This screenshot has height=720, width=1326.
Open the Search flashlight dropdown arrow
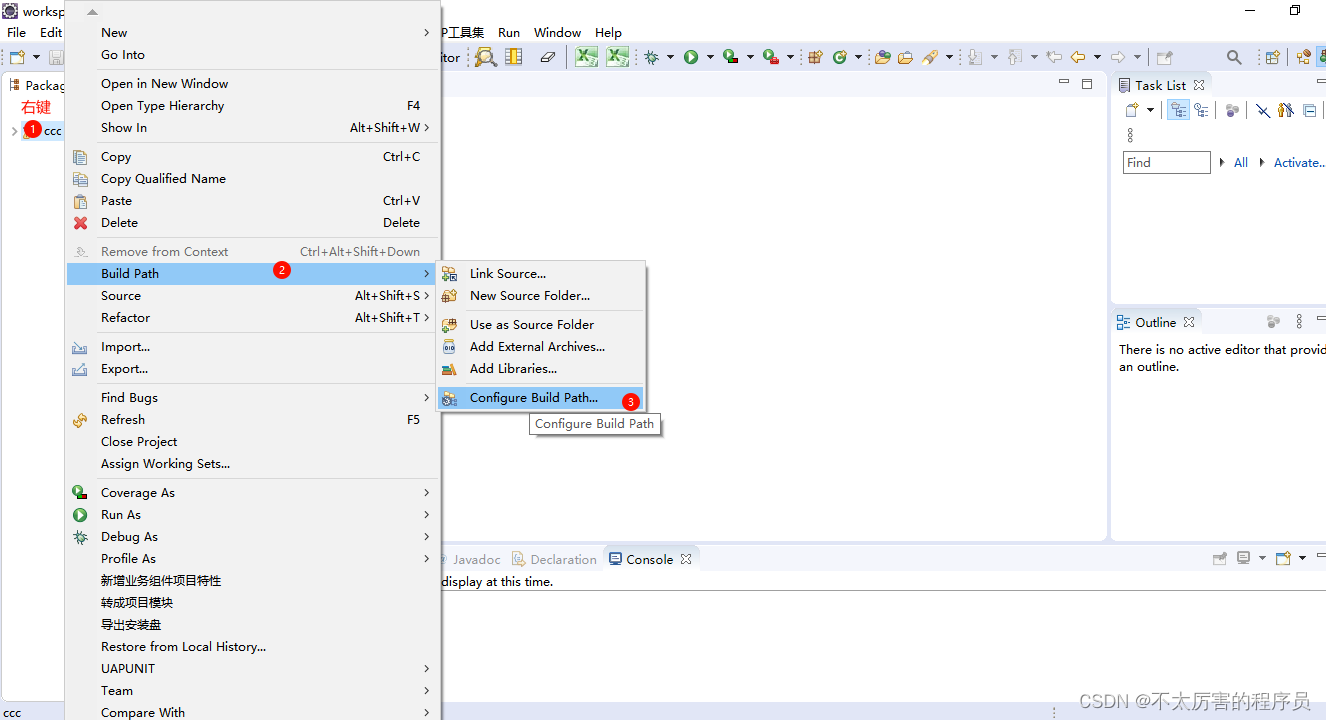pos(949,57)
